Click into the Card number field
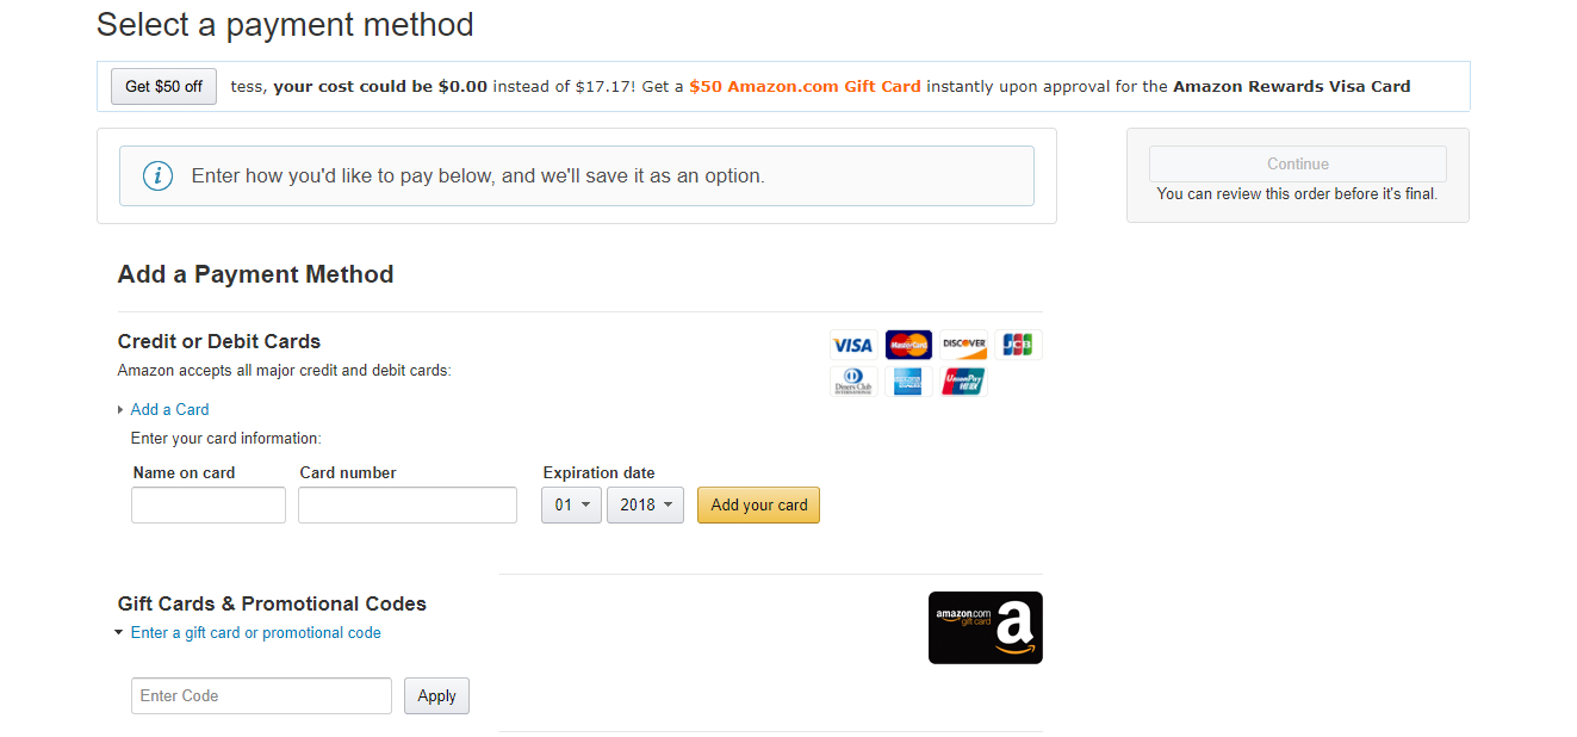 [407, 505]
